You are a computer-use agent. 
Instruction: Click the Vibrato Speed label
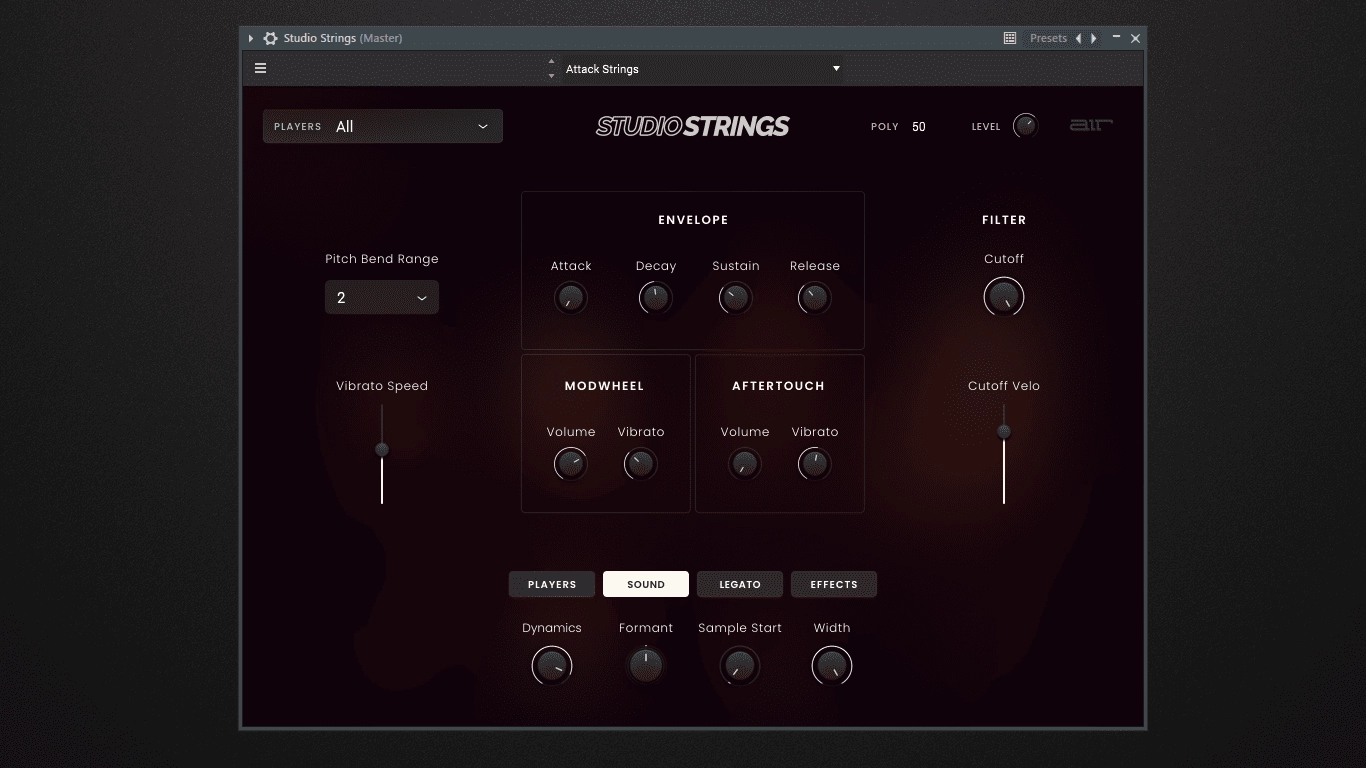(x=382, y=386)
